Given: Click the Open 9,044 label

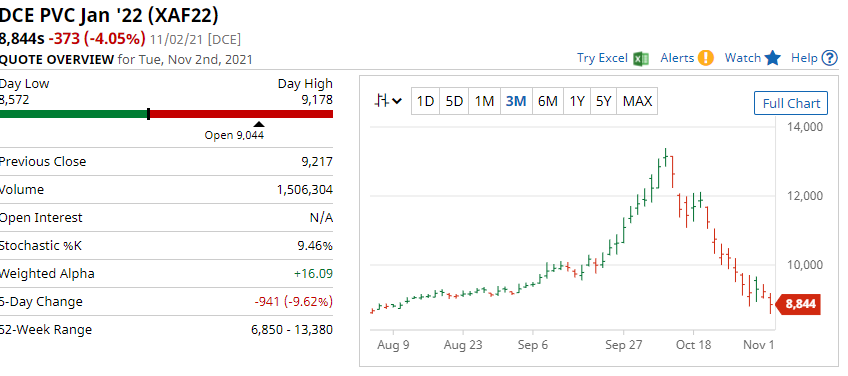Looking at the screenshot, I should tap(234, 135).
